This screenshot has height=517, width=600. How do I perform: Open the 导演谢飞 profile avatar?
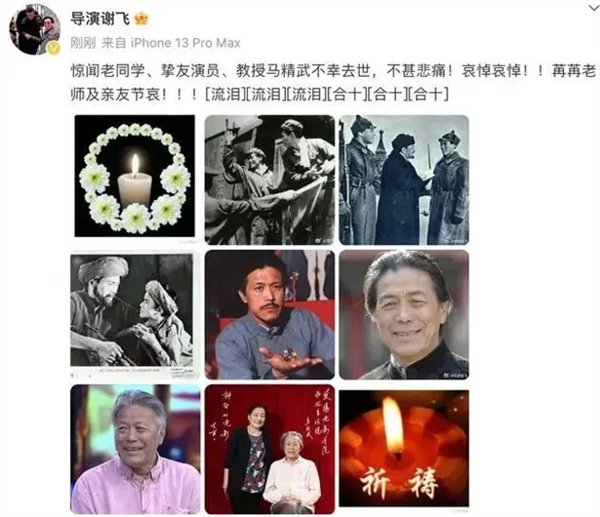pyautogui.click(x=34, y=29)
